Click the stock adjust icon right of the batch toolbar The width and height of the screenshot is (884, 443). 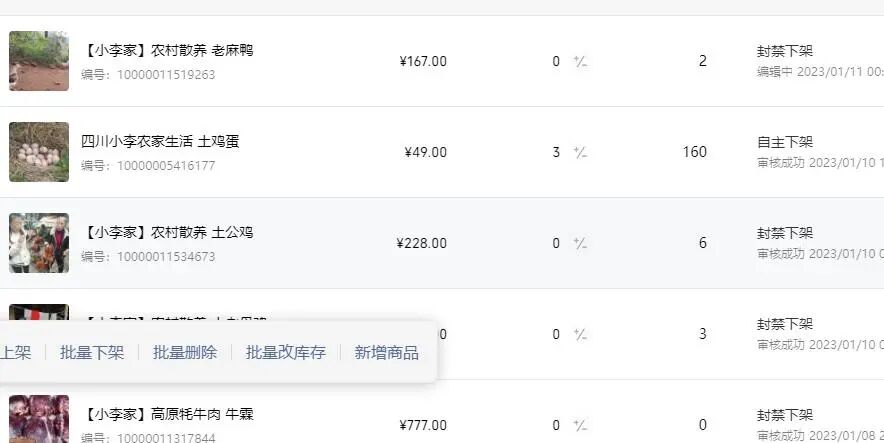(580, 335)
